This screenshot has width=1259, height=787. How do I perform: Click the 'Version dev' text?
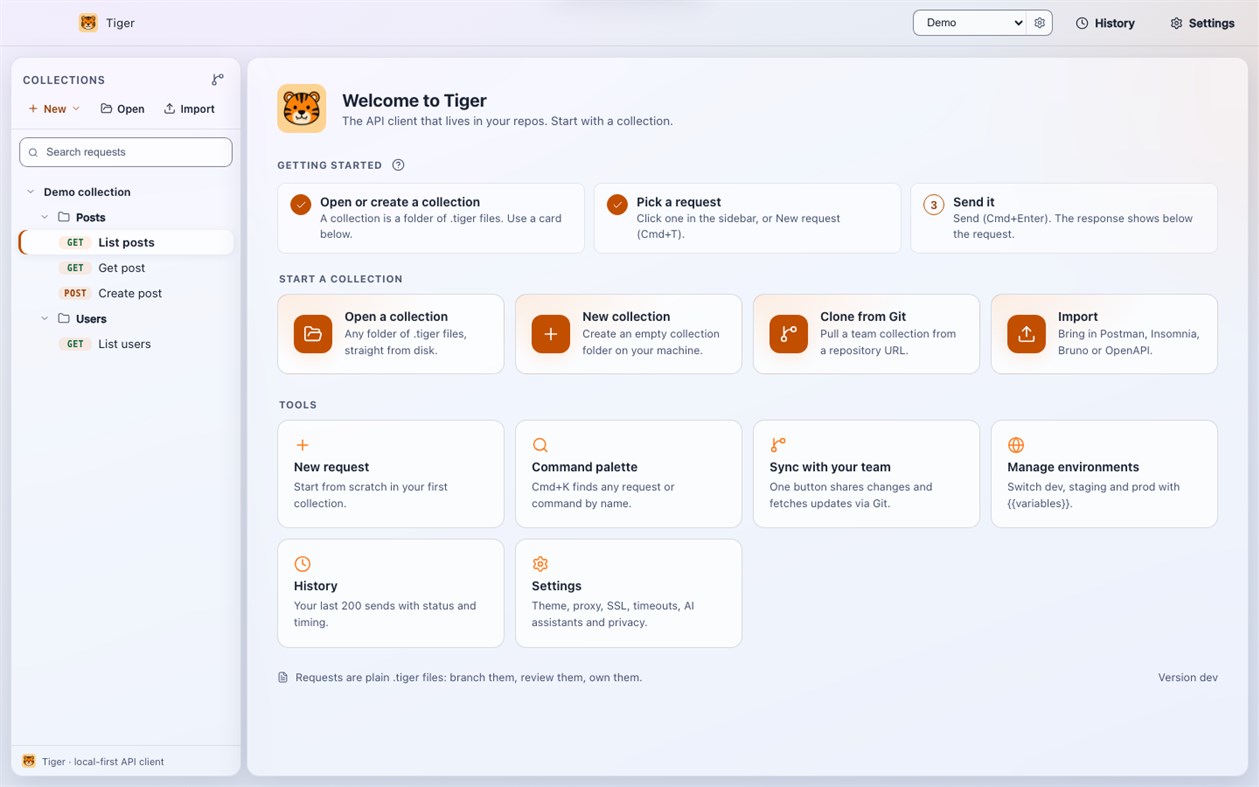tap(1188, 678)
